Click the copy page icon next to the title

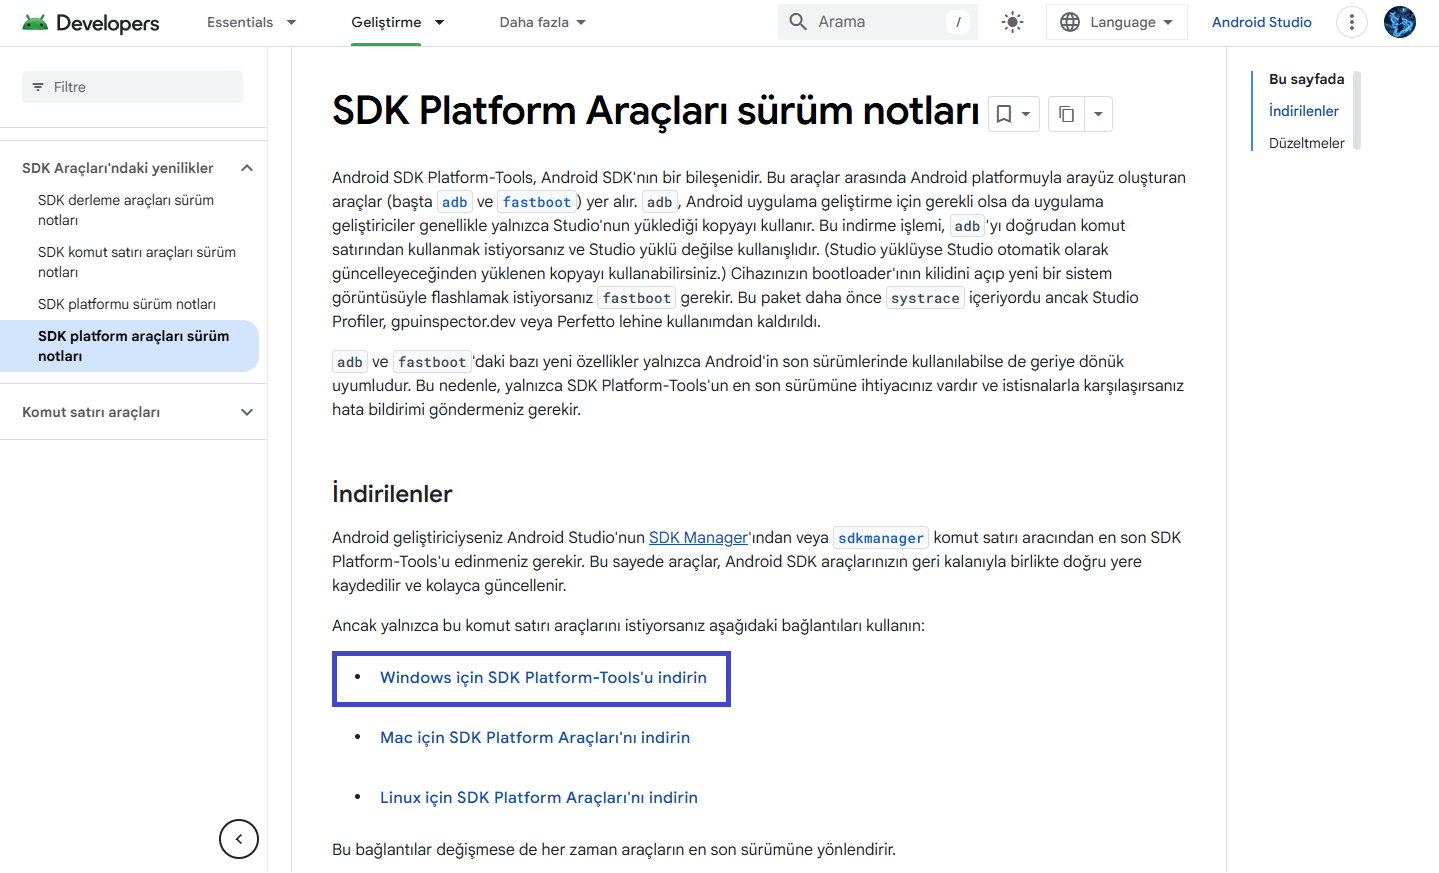tap(1067, 114)
